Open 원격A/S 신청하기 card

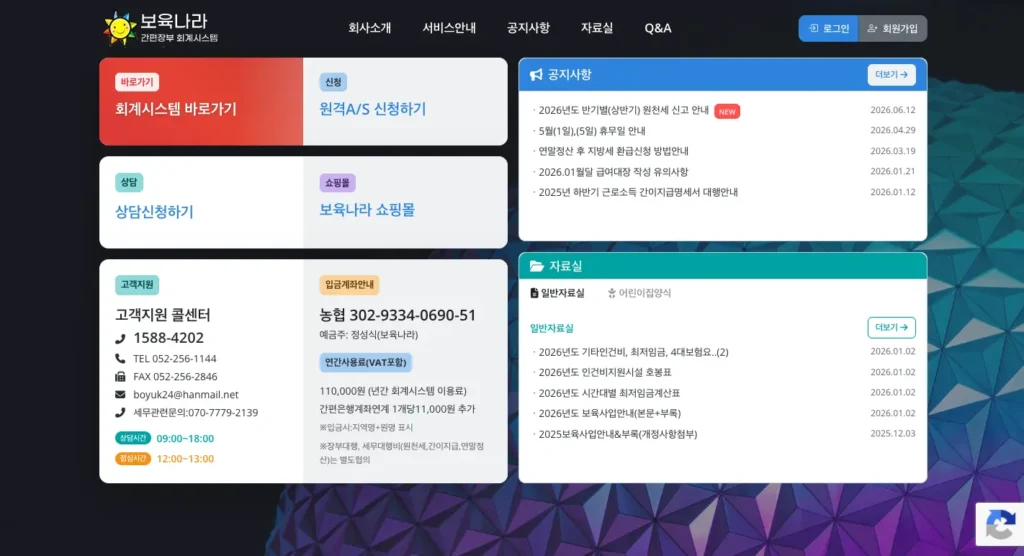pyautogui.click(x=406, y=101)
